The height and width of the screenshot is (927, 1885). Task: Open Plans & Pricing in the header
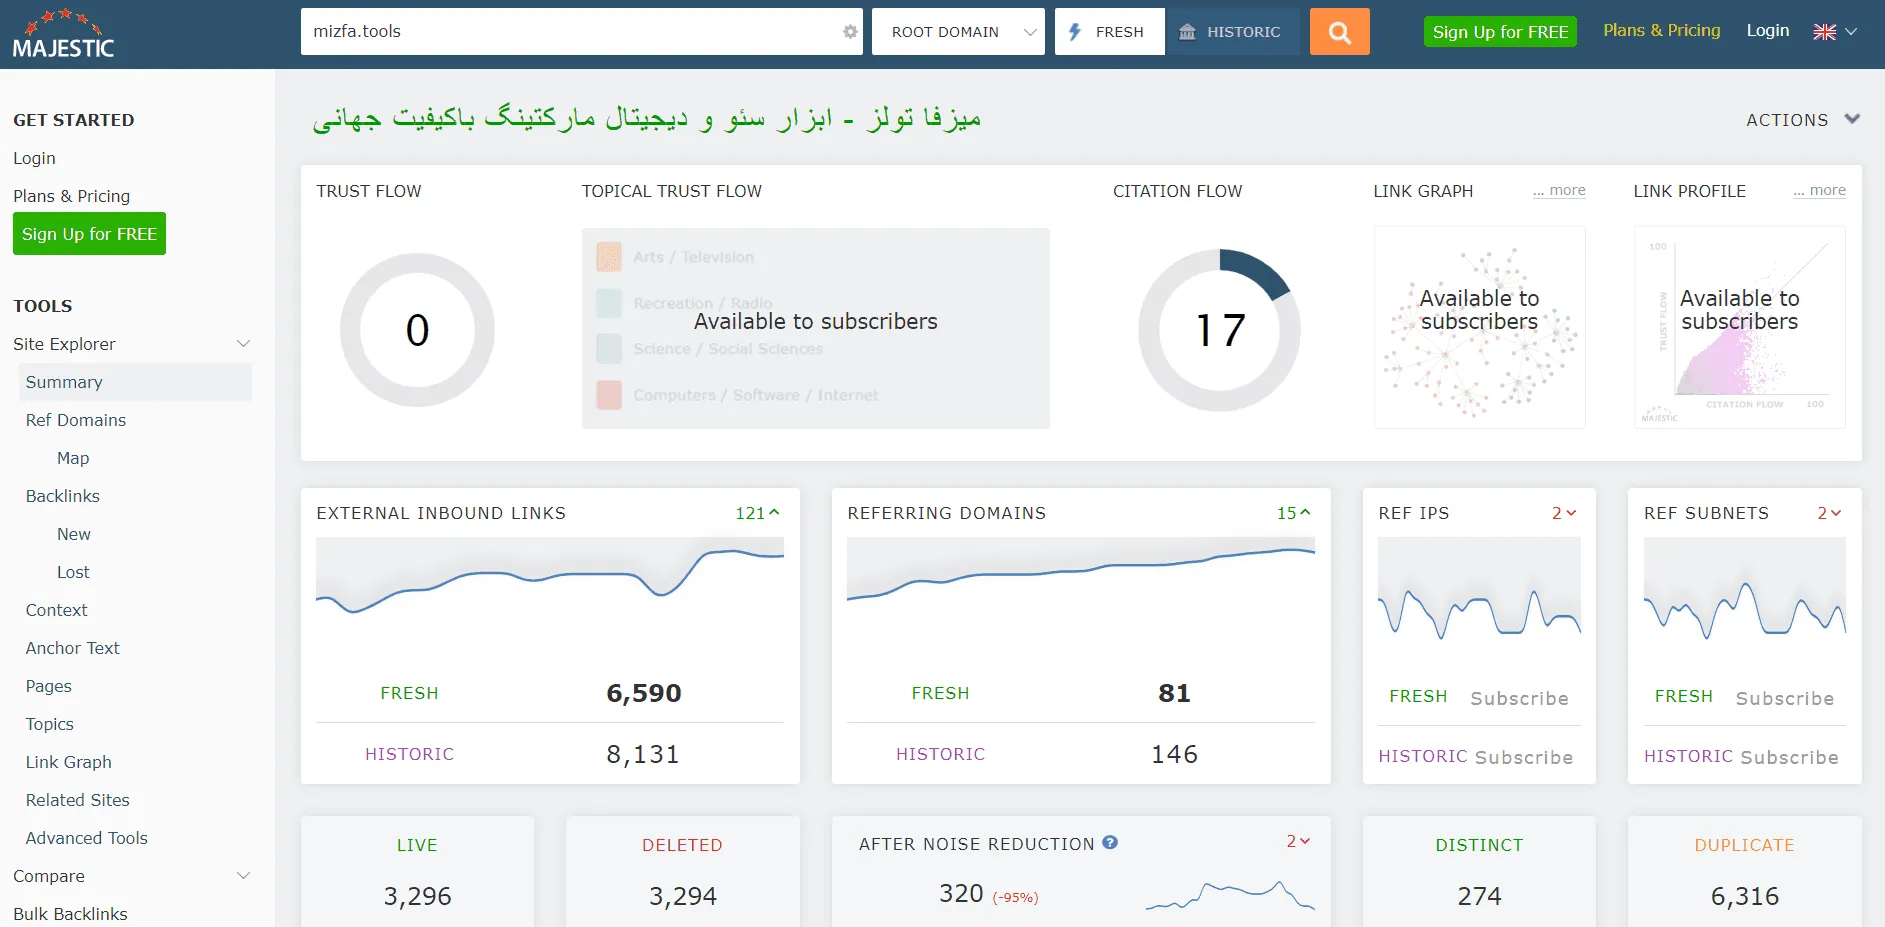click(1662, 30)
